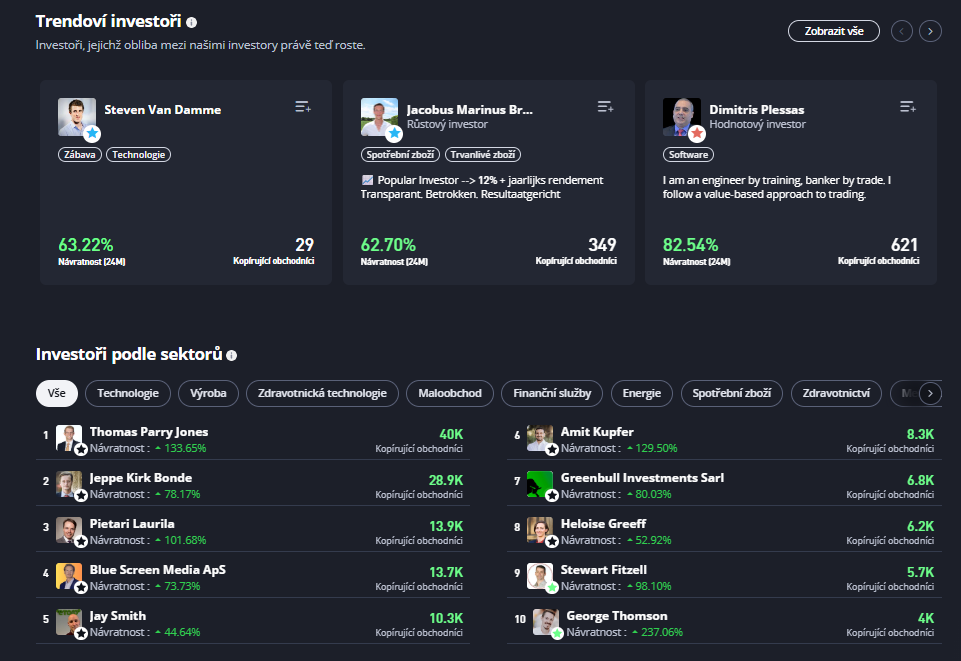
Task: Open Greenbull Investments Sarl avatar
Action: pos(540,484)
